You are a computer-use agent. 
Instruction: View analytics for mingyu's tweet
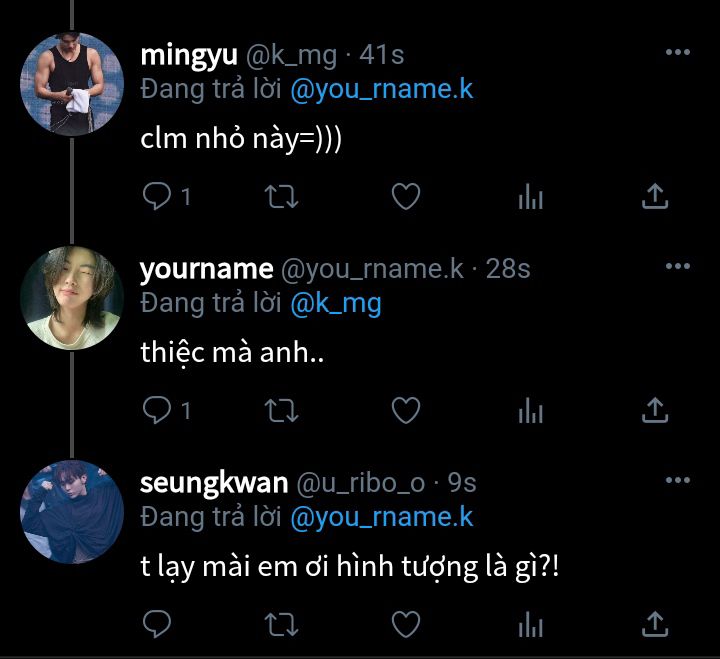530,197
